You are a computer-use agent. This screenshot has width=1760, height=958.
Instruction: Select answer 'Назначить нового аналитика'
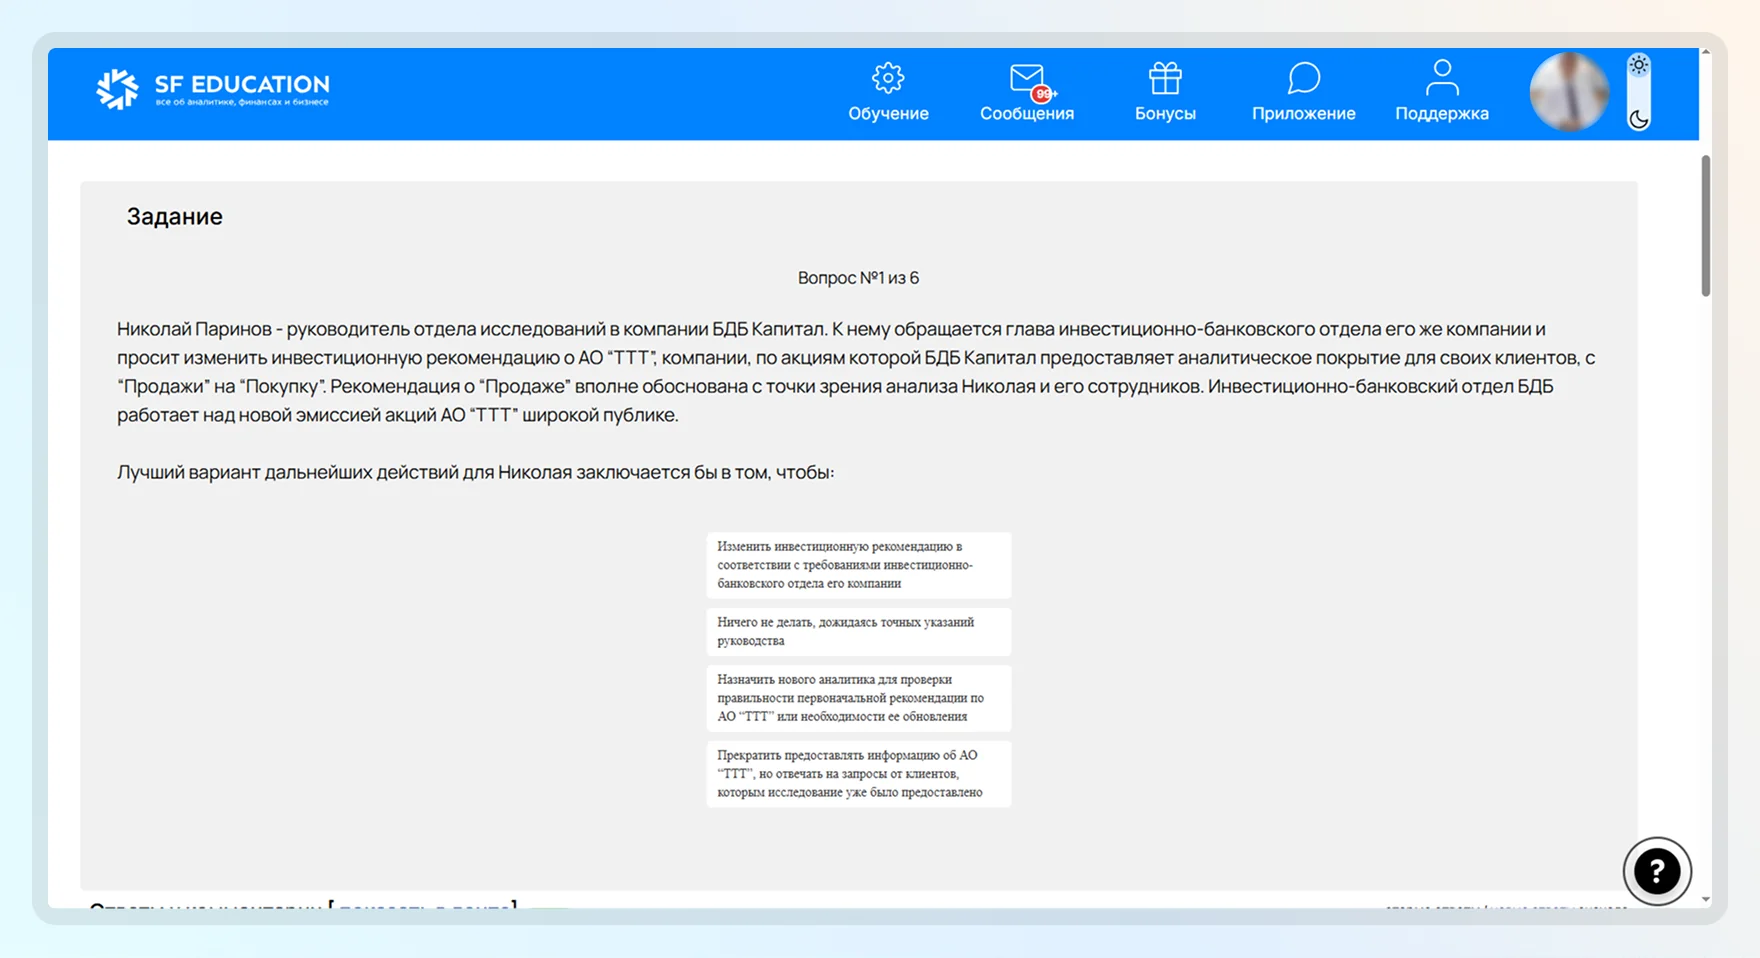[859, 698]
